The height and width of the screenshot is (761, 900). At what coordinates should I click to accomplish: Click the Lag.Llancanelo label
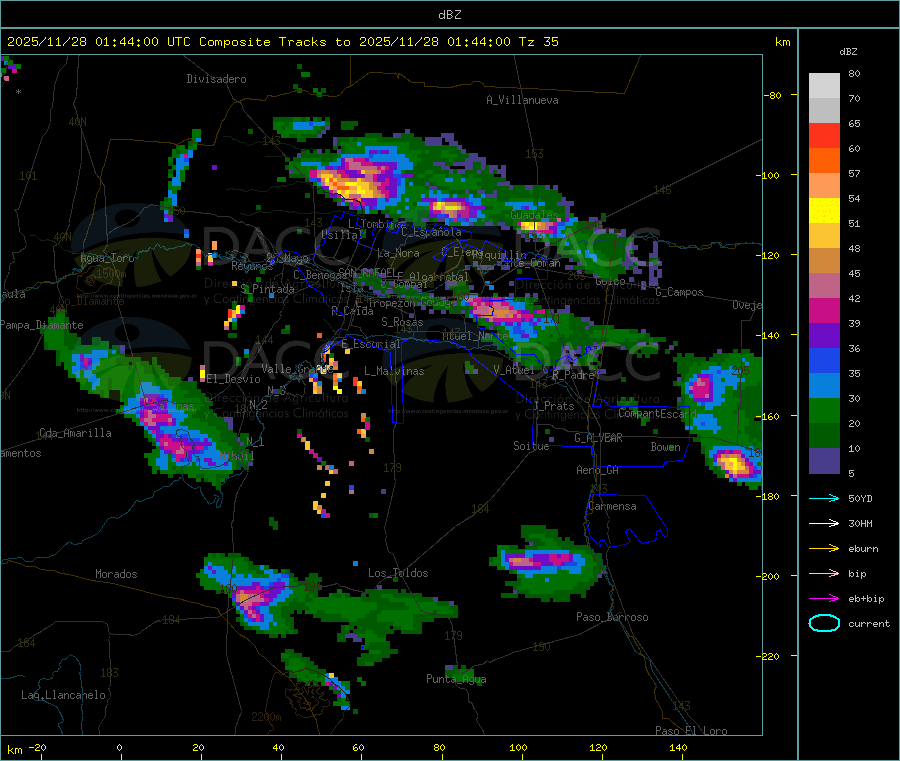(64, 695)
